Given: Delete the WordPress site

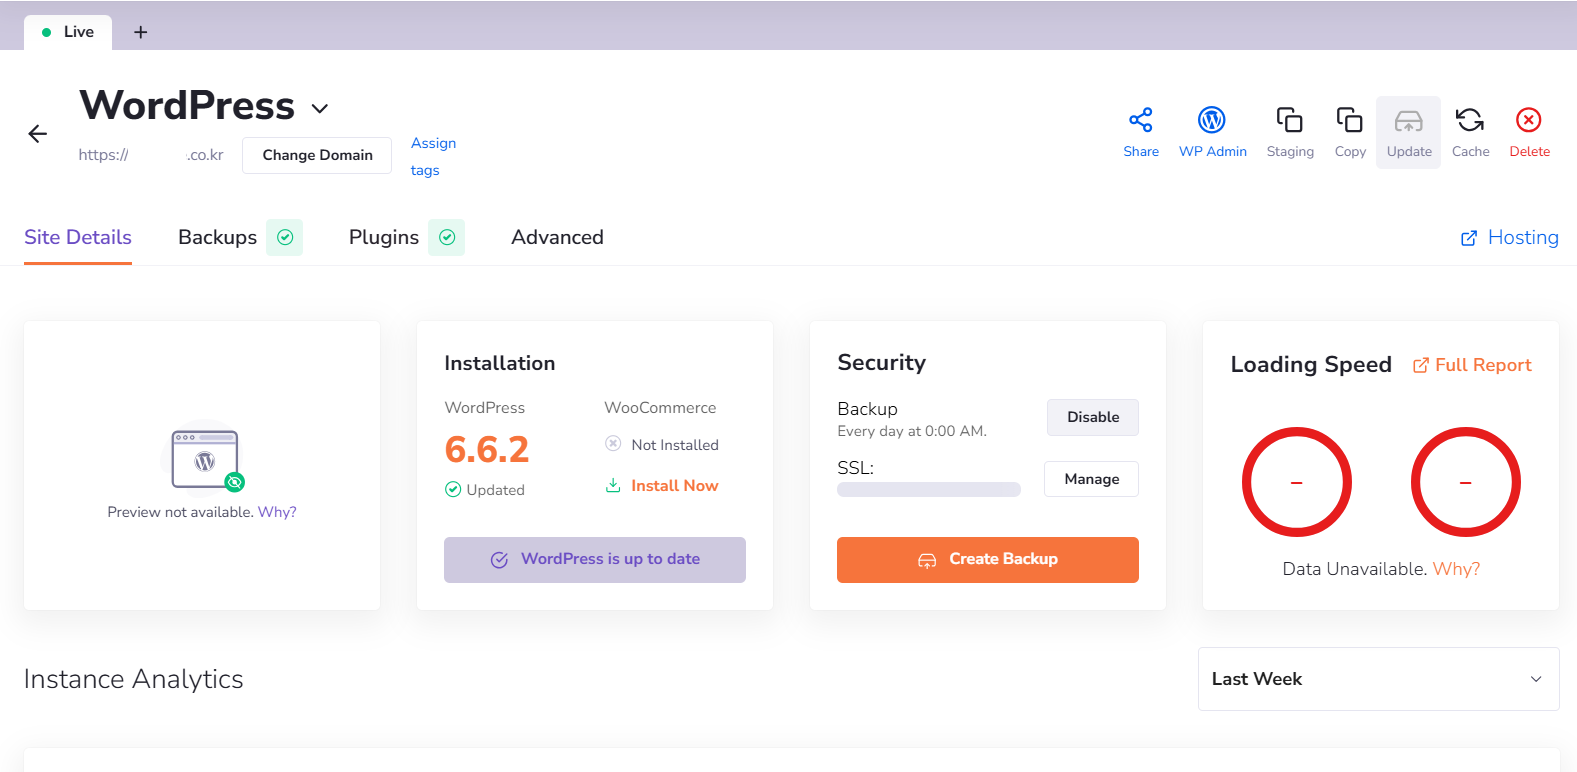Looking at the screenshot, I should [1529, 133].
